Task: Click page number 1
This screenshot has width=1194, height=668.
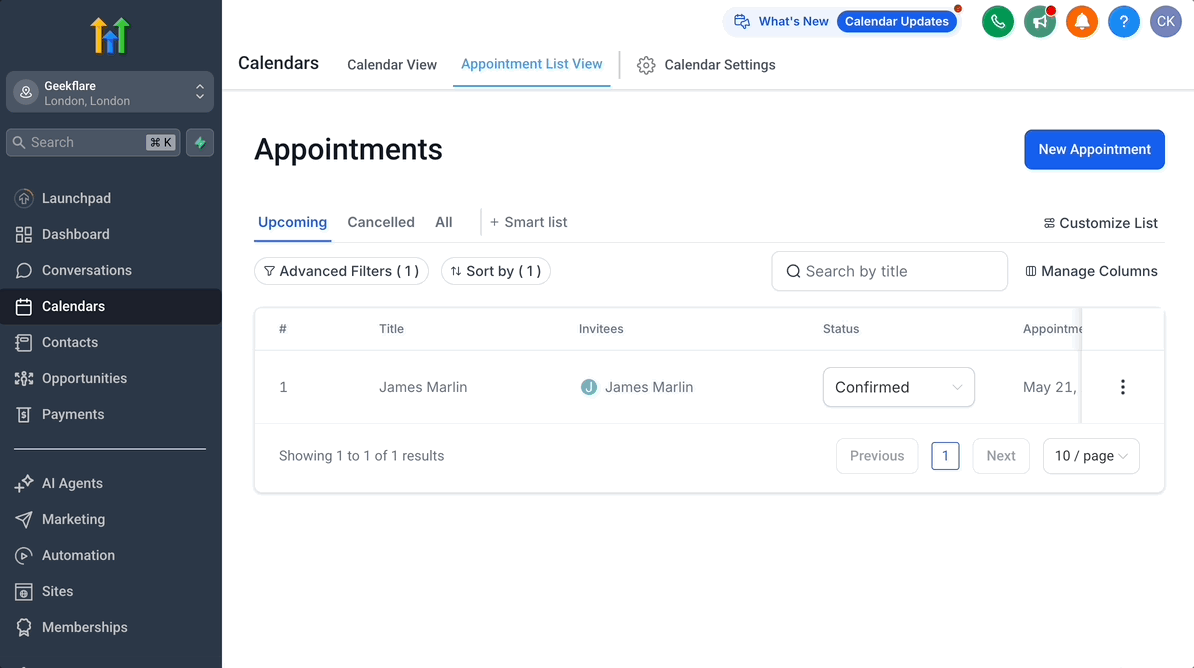Action: [945, 455]
